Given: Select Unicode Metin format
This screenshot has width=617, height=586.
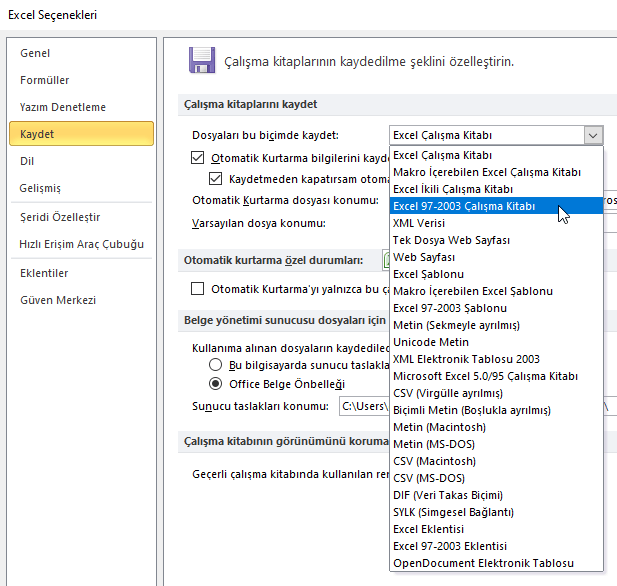Looking at the screenshot, I should click(x=496, y=342).
